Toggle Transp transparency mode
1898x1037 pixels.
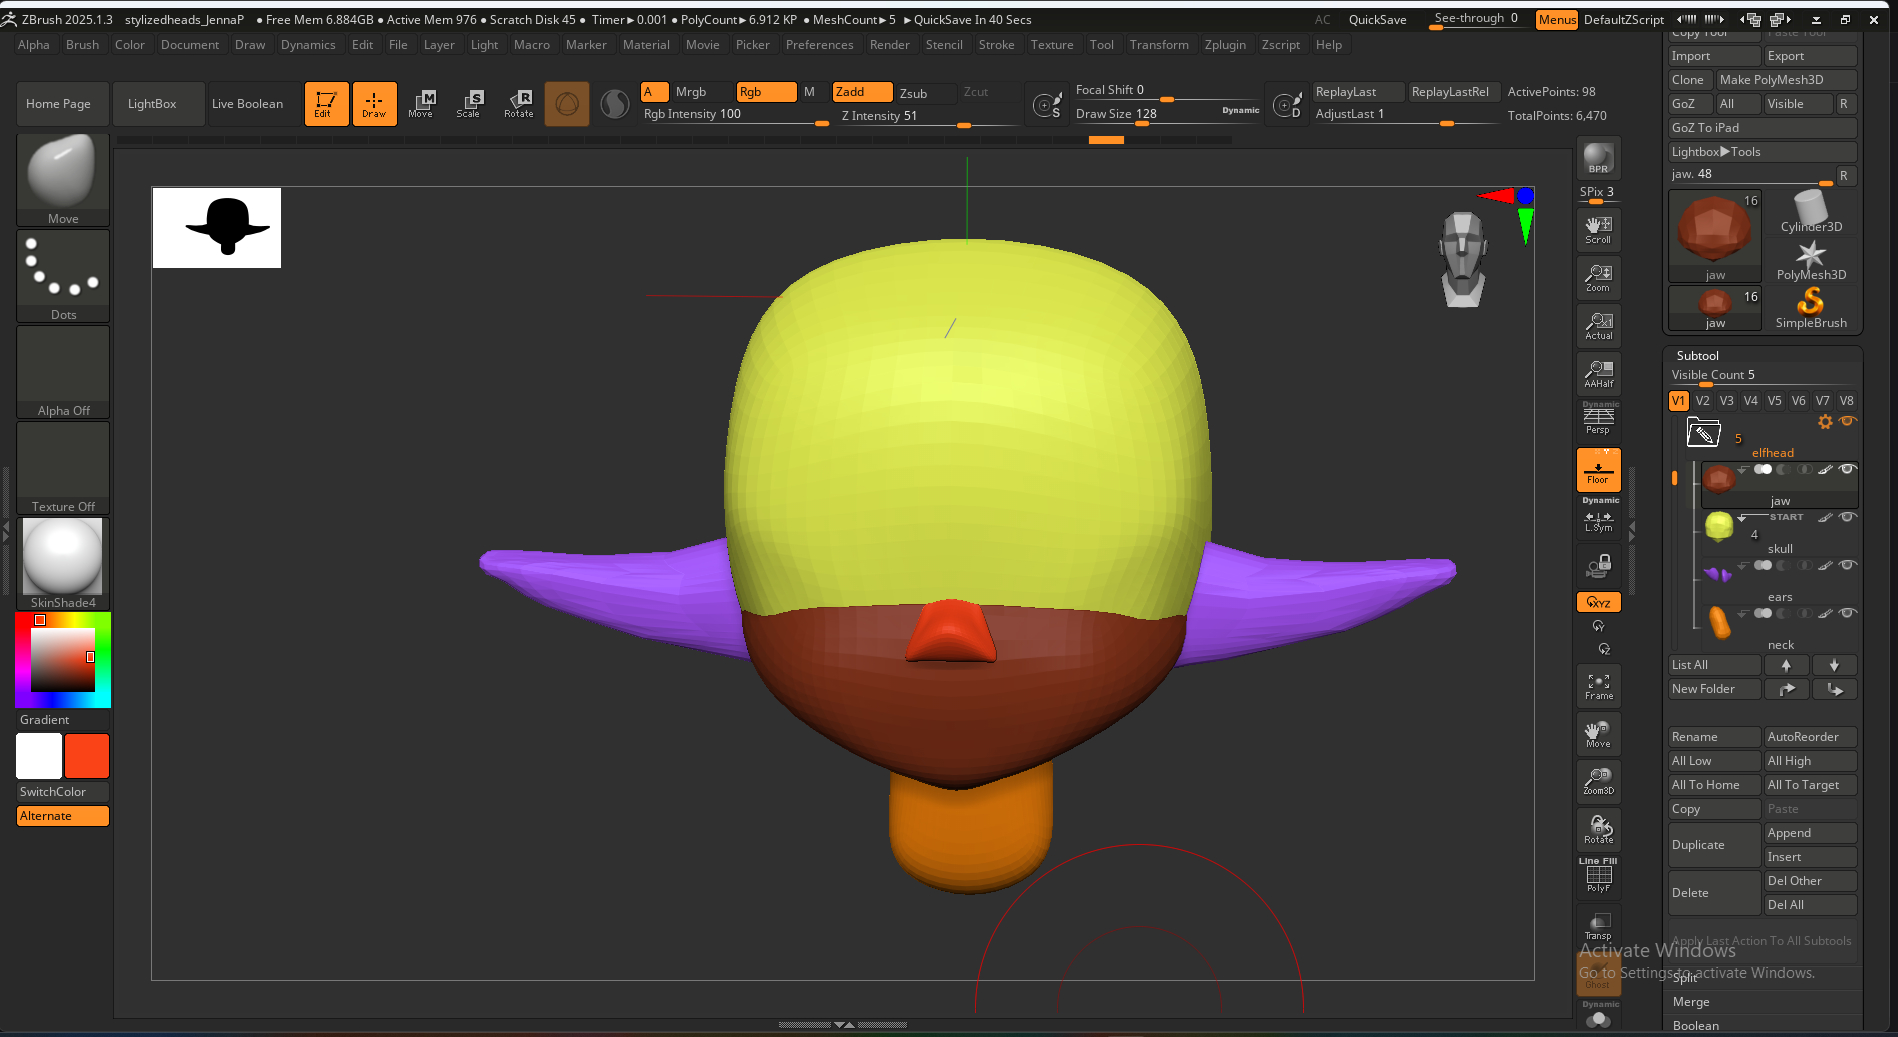(x=1598, y=926)
